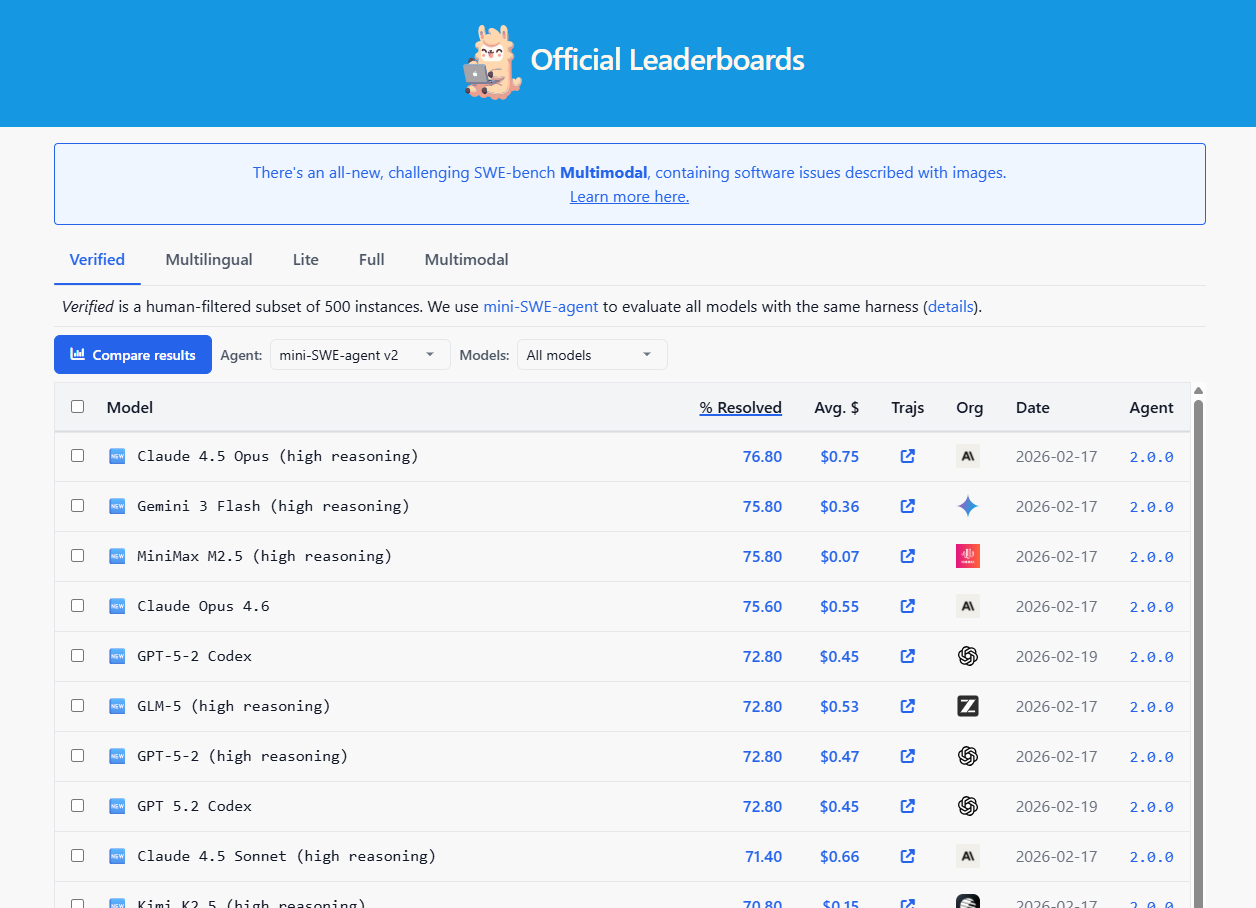Image resolution: width=1256 pixels, height=908 pixels.
Task: Click the NEW badge beside MiniMax M2.5
Action: [117, 556]
